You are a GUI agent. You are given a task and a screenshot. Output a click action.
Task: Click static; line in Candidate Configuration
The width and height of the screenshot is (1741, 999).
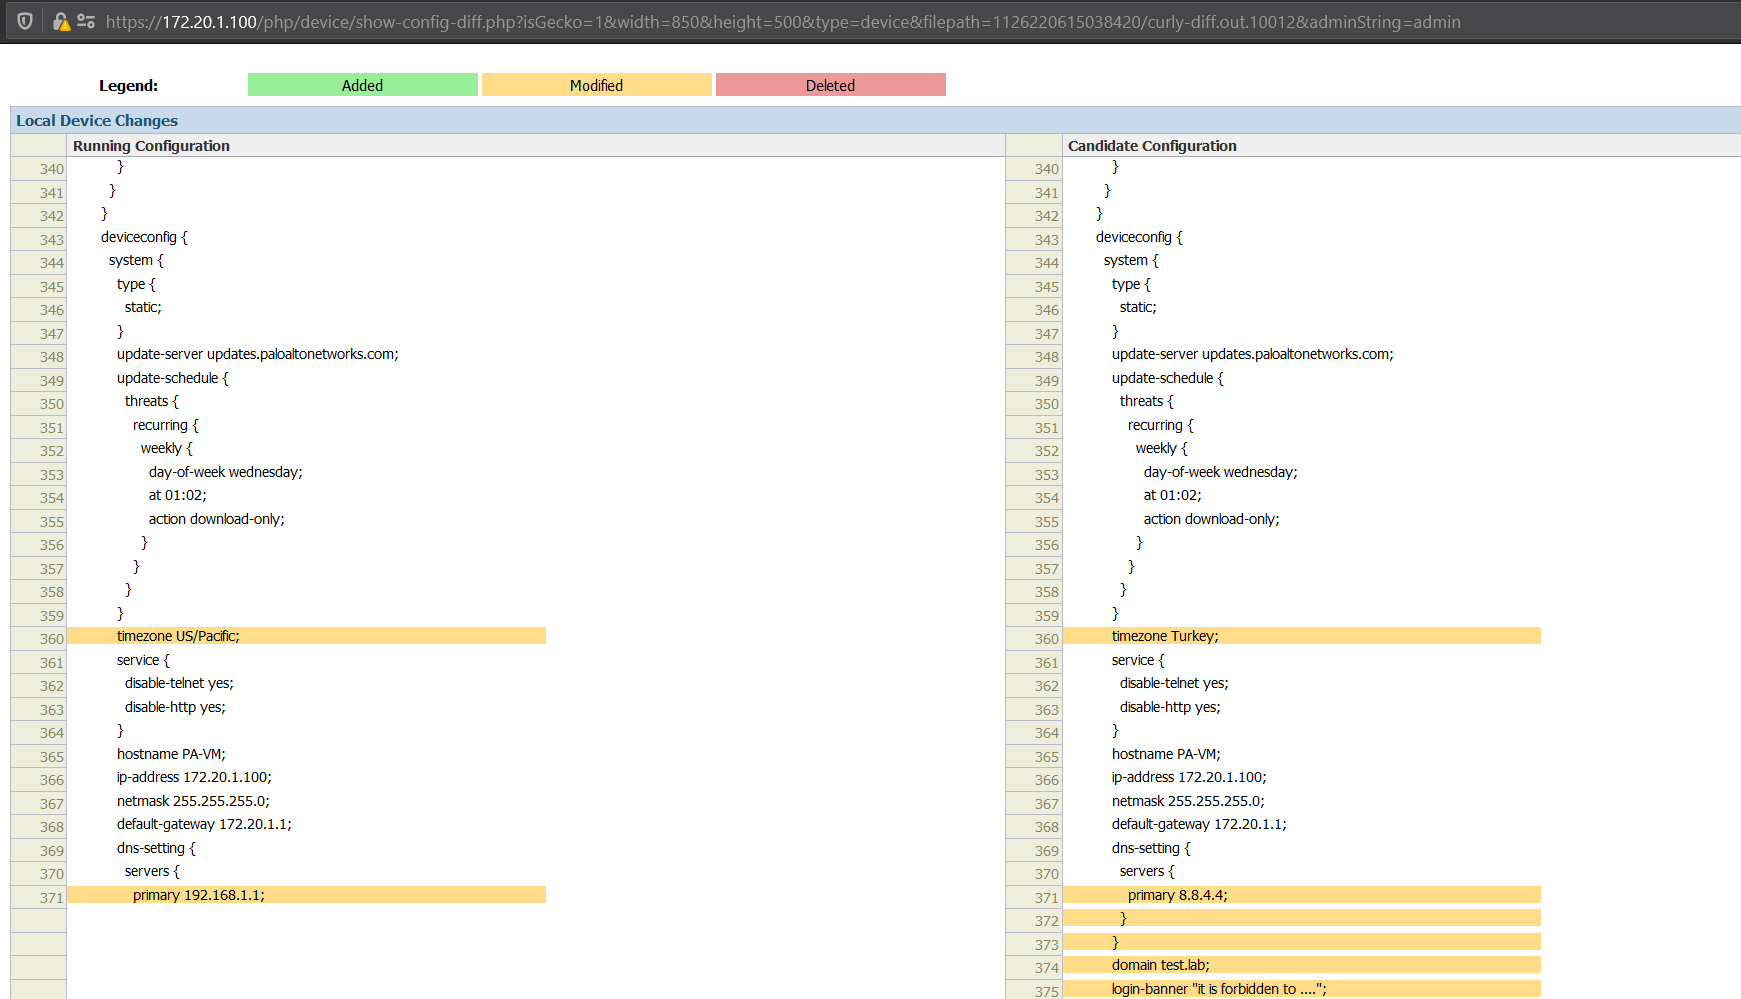pos(1138,307)
